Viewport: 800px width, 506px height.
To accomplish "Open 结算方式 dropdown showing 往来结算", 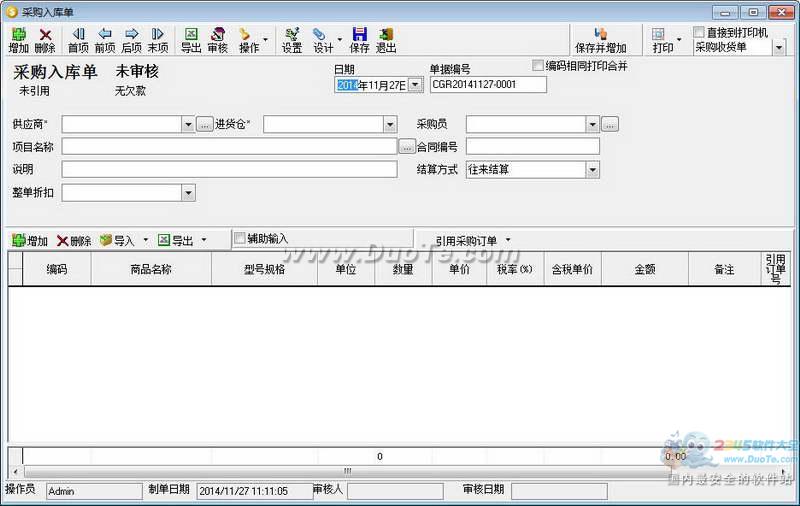I will tap(592, 169).
